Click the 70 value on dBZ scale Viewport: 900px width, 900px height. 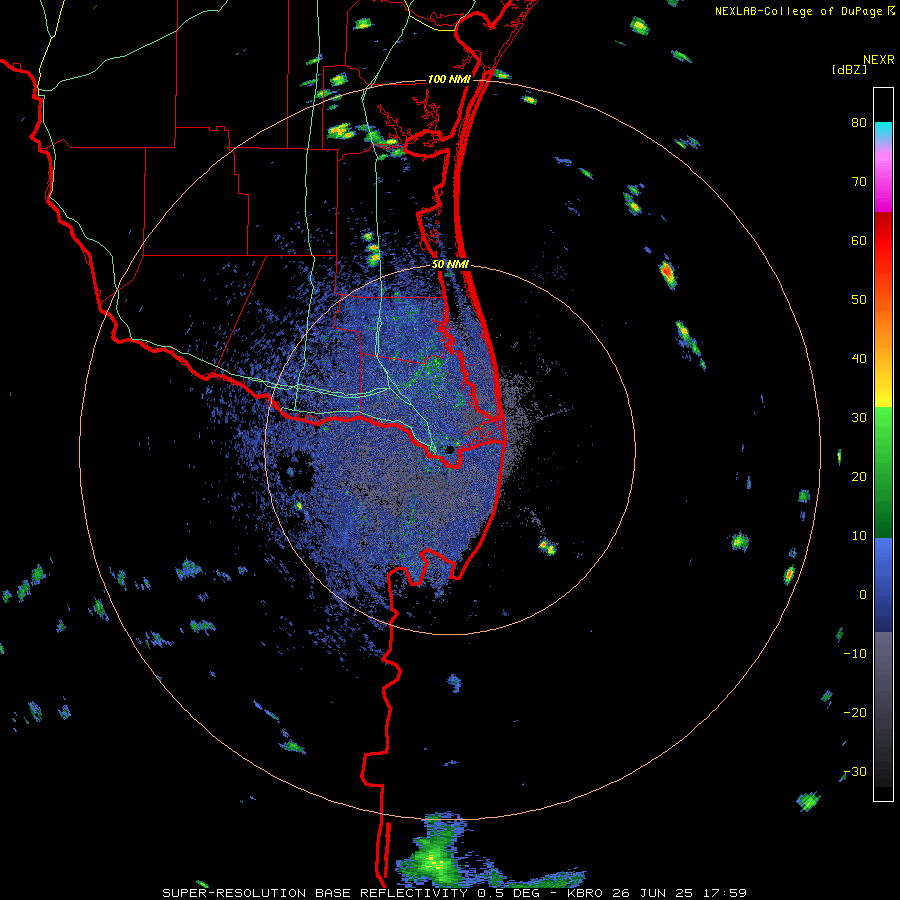pos(859,182)
